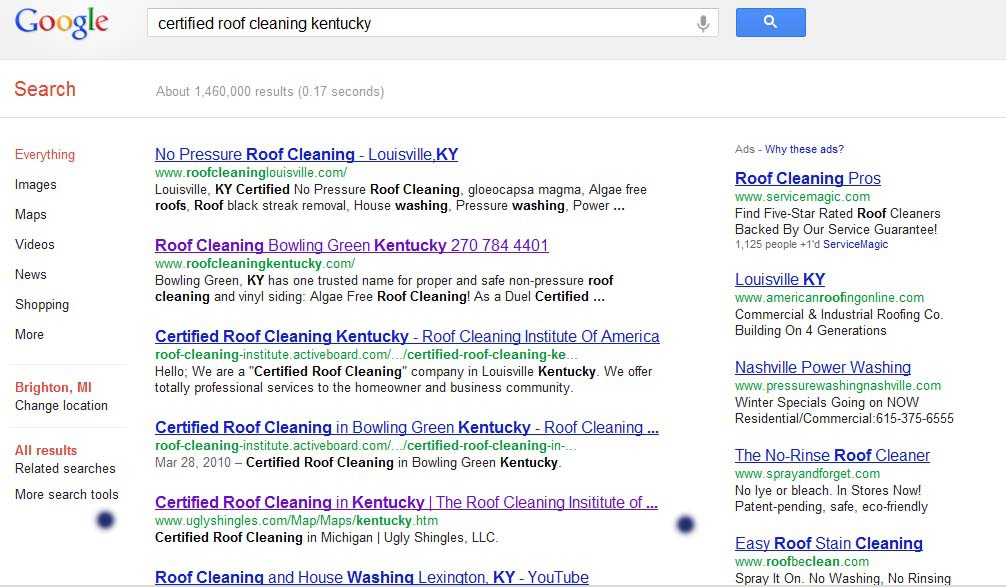
Task: Click the microphone voice search icon
Action: pos(703,23)
